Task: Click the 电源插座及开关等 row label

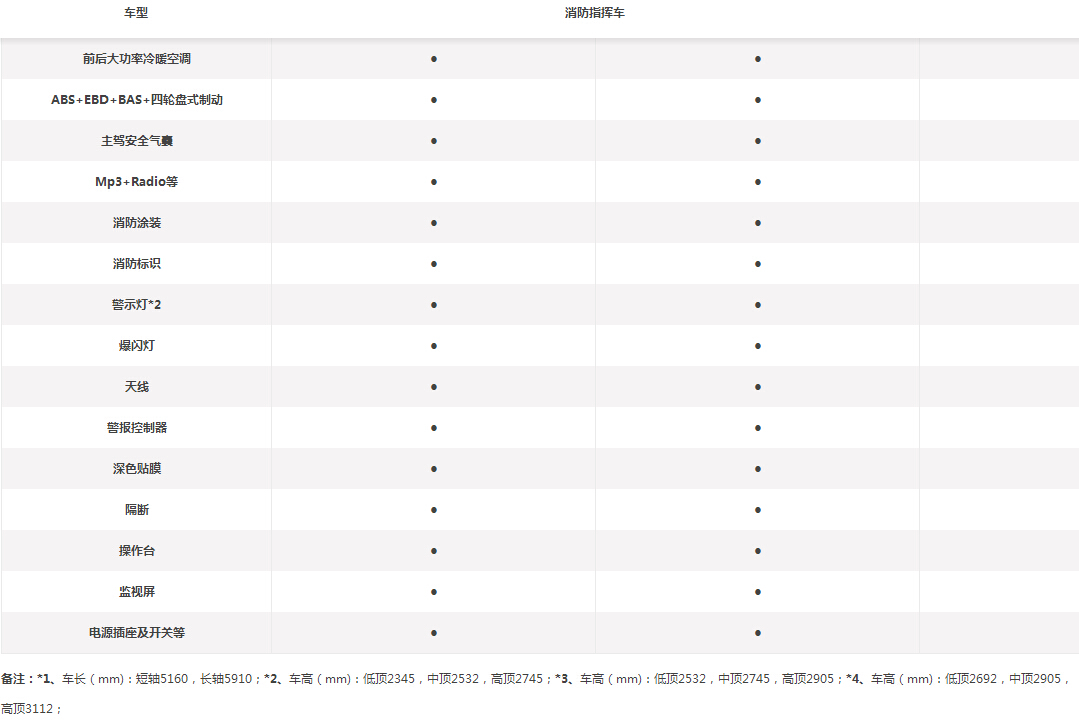Action: (136, 633)
